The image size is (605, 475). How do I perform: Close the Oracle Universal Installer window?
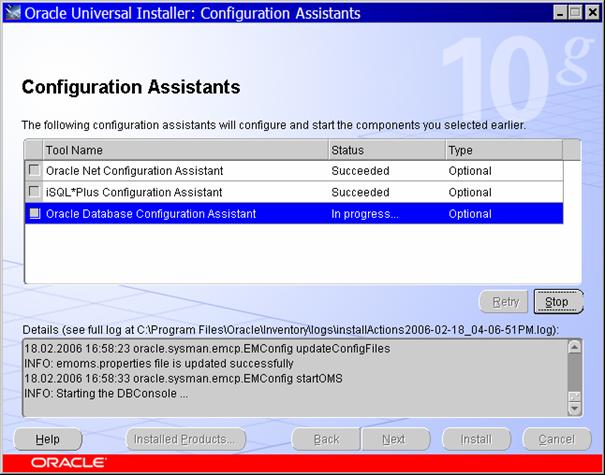click(589, 14)
